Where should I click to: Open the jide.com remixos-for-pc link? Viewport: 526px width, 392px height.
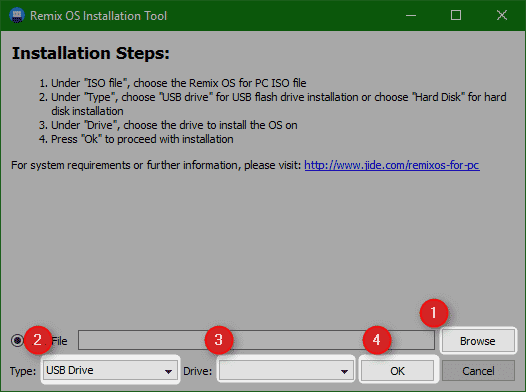392,165
